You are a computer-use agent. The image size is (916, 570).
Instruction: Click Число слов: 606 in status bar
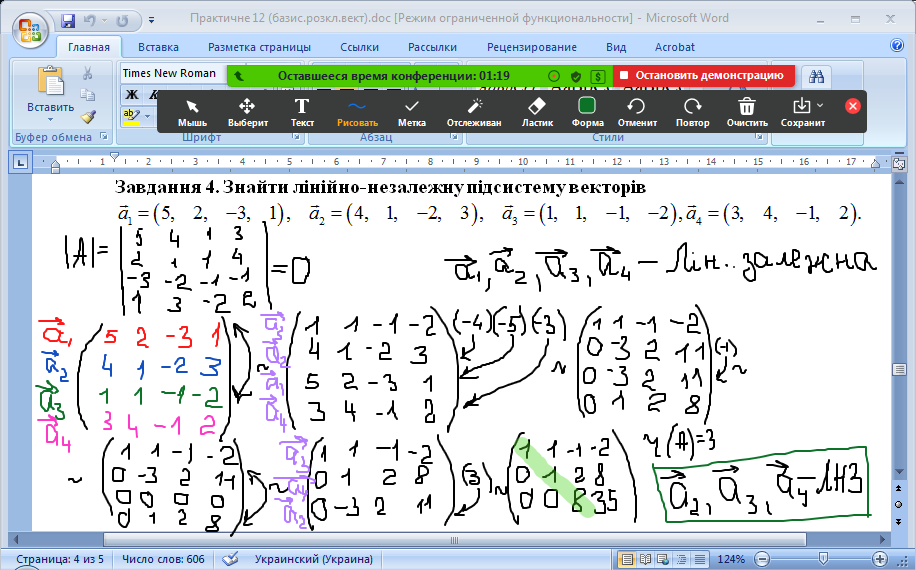pos(163,559)
